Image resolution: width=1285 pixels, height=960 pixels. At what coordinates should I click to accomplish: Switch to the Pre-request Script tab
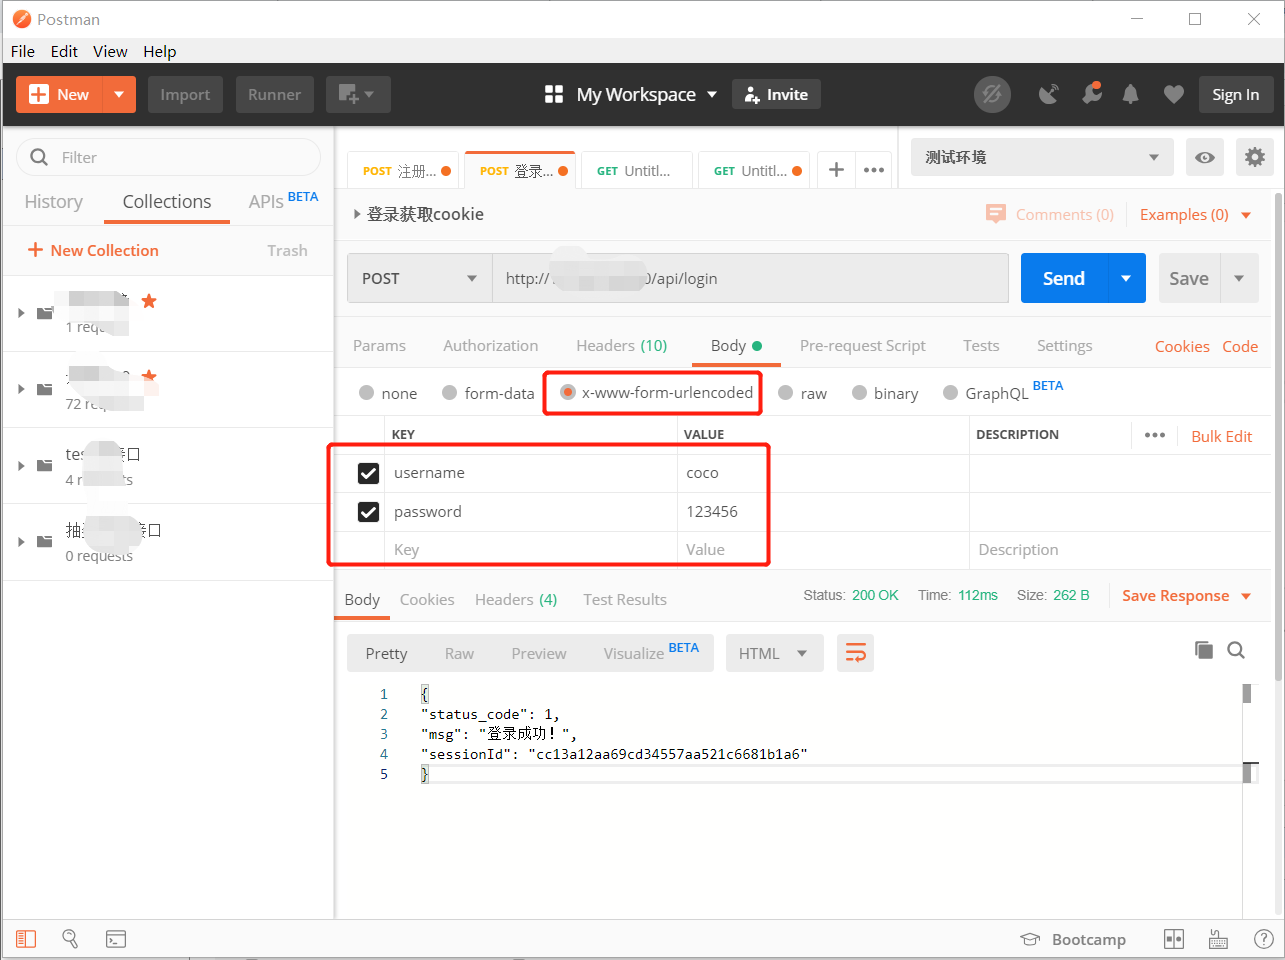pos(862,345)
